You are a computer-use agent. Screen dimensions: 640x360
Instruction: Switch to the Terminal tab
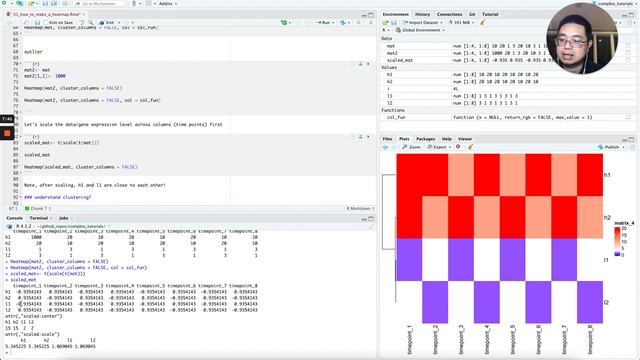point(39,218)
